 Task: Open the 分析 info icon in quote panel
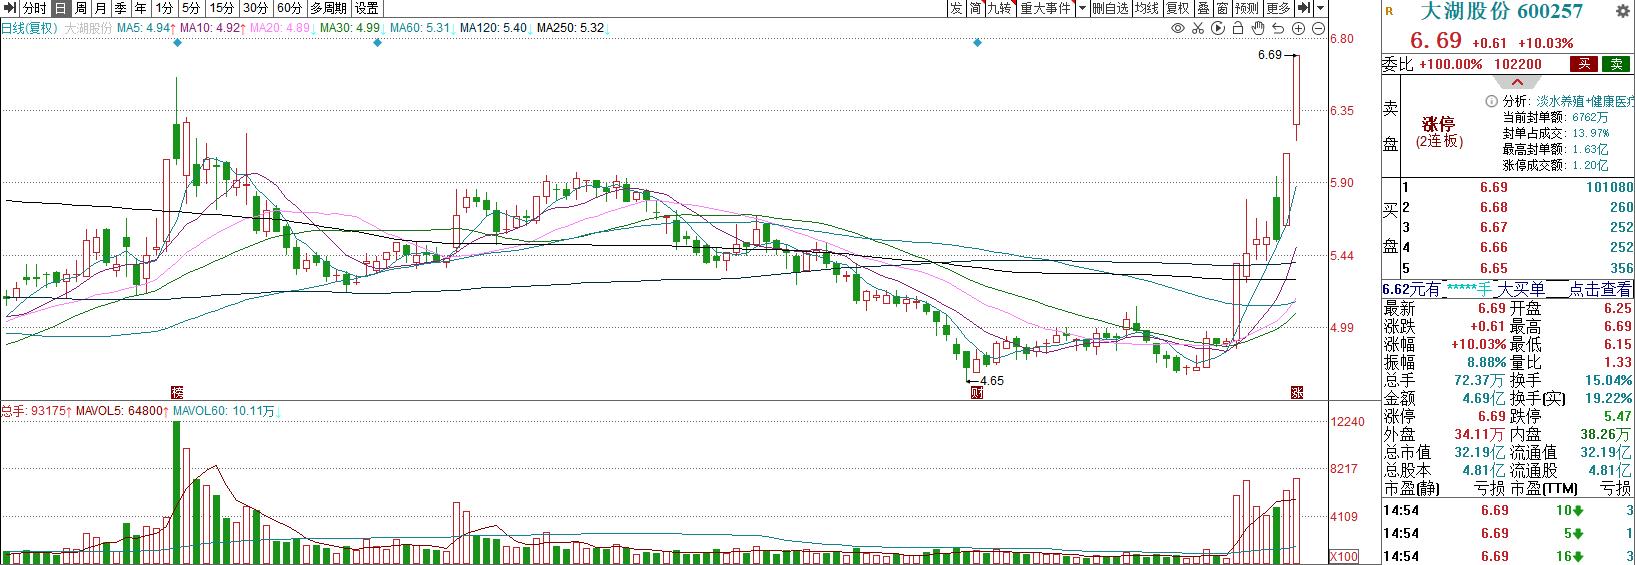pyautogui.click(x=1491, y=101)
